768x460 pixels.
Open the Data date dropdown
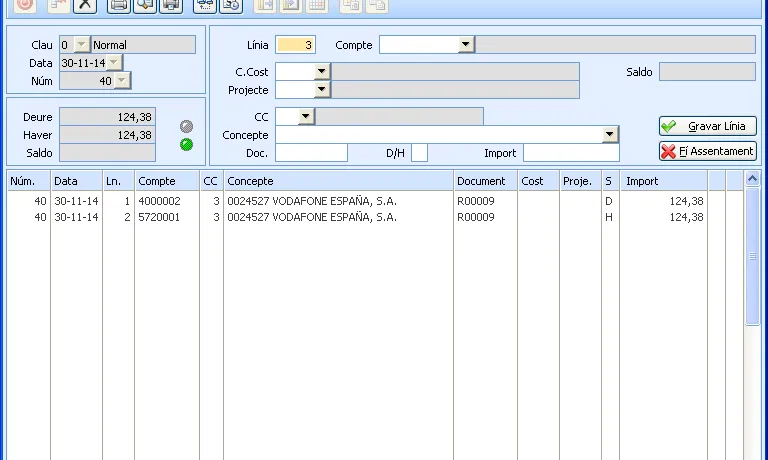coord(114,63)
